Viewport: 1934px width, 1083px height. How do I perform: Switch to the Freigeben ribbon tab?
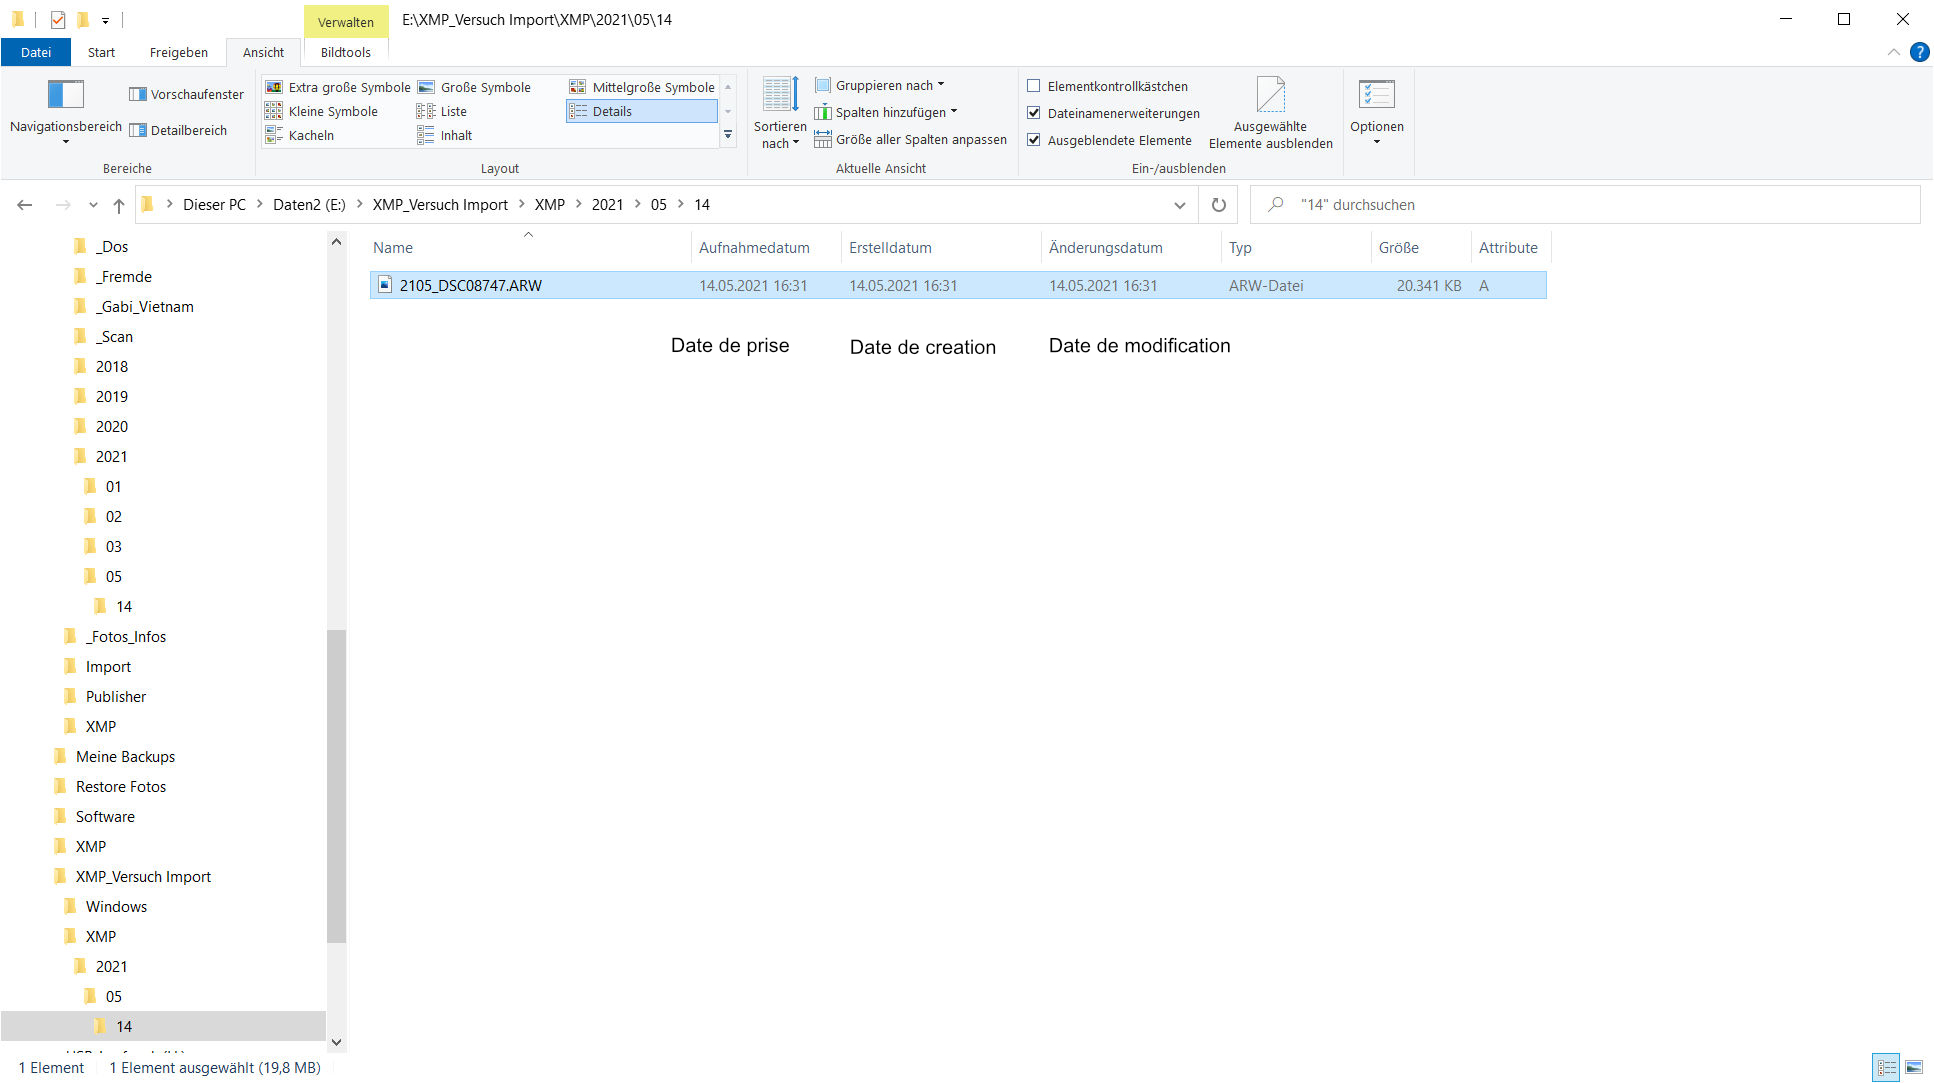point(179,52)
